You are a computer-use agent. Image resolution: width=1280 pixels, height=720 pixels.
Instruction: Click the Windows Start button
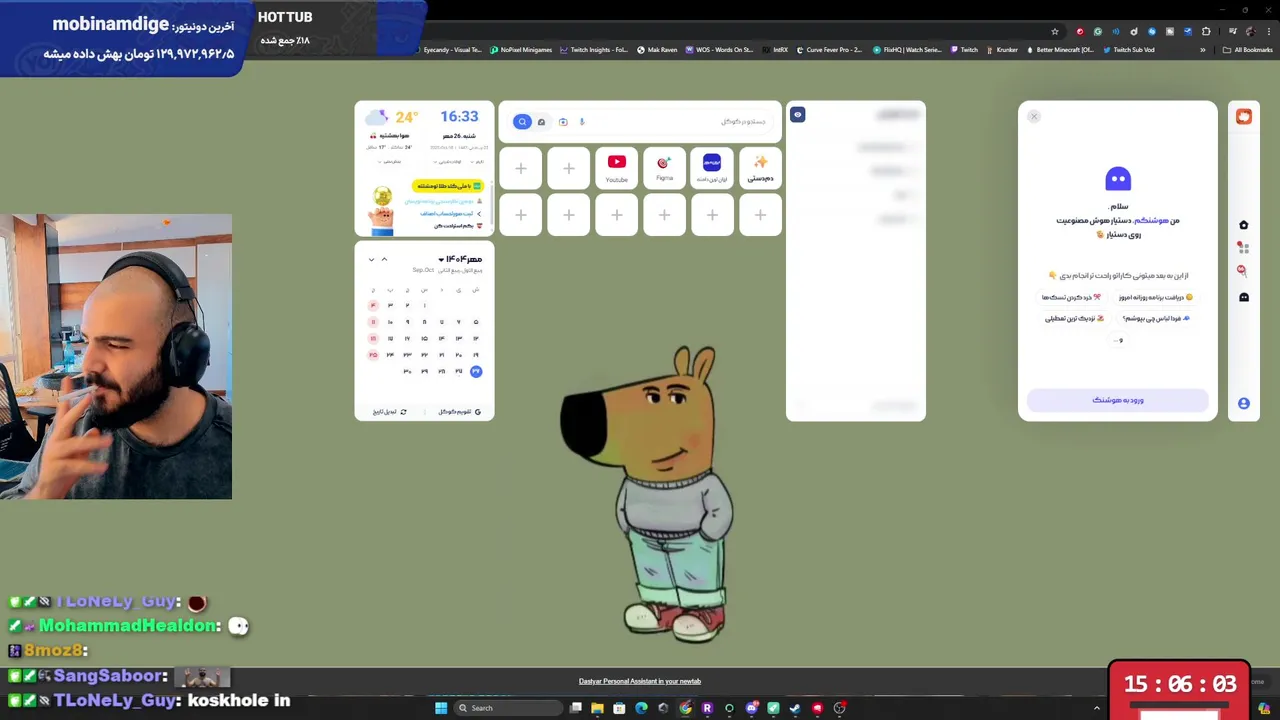441,708
